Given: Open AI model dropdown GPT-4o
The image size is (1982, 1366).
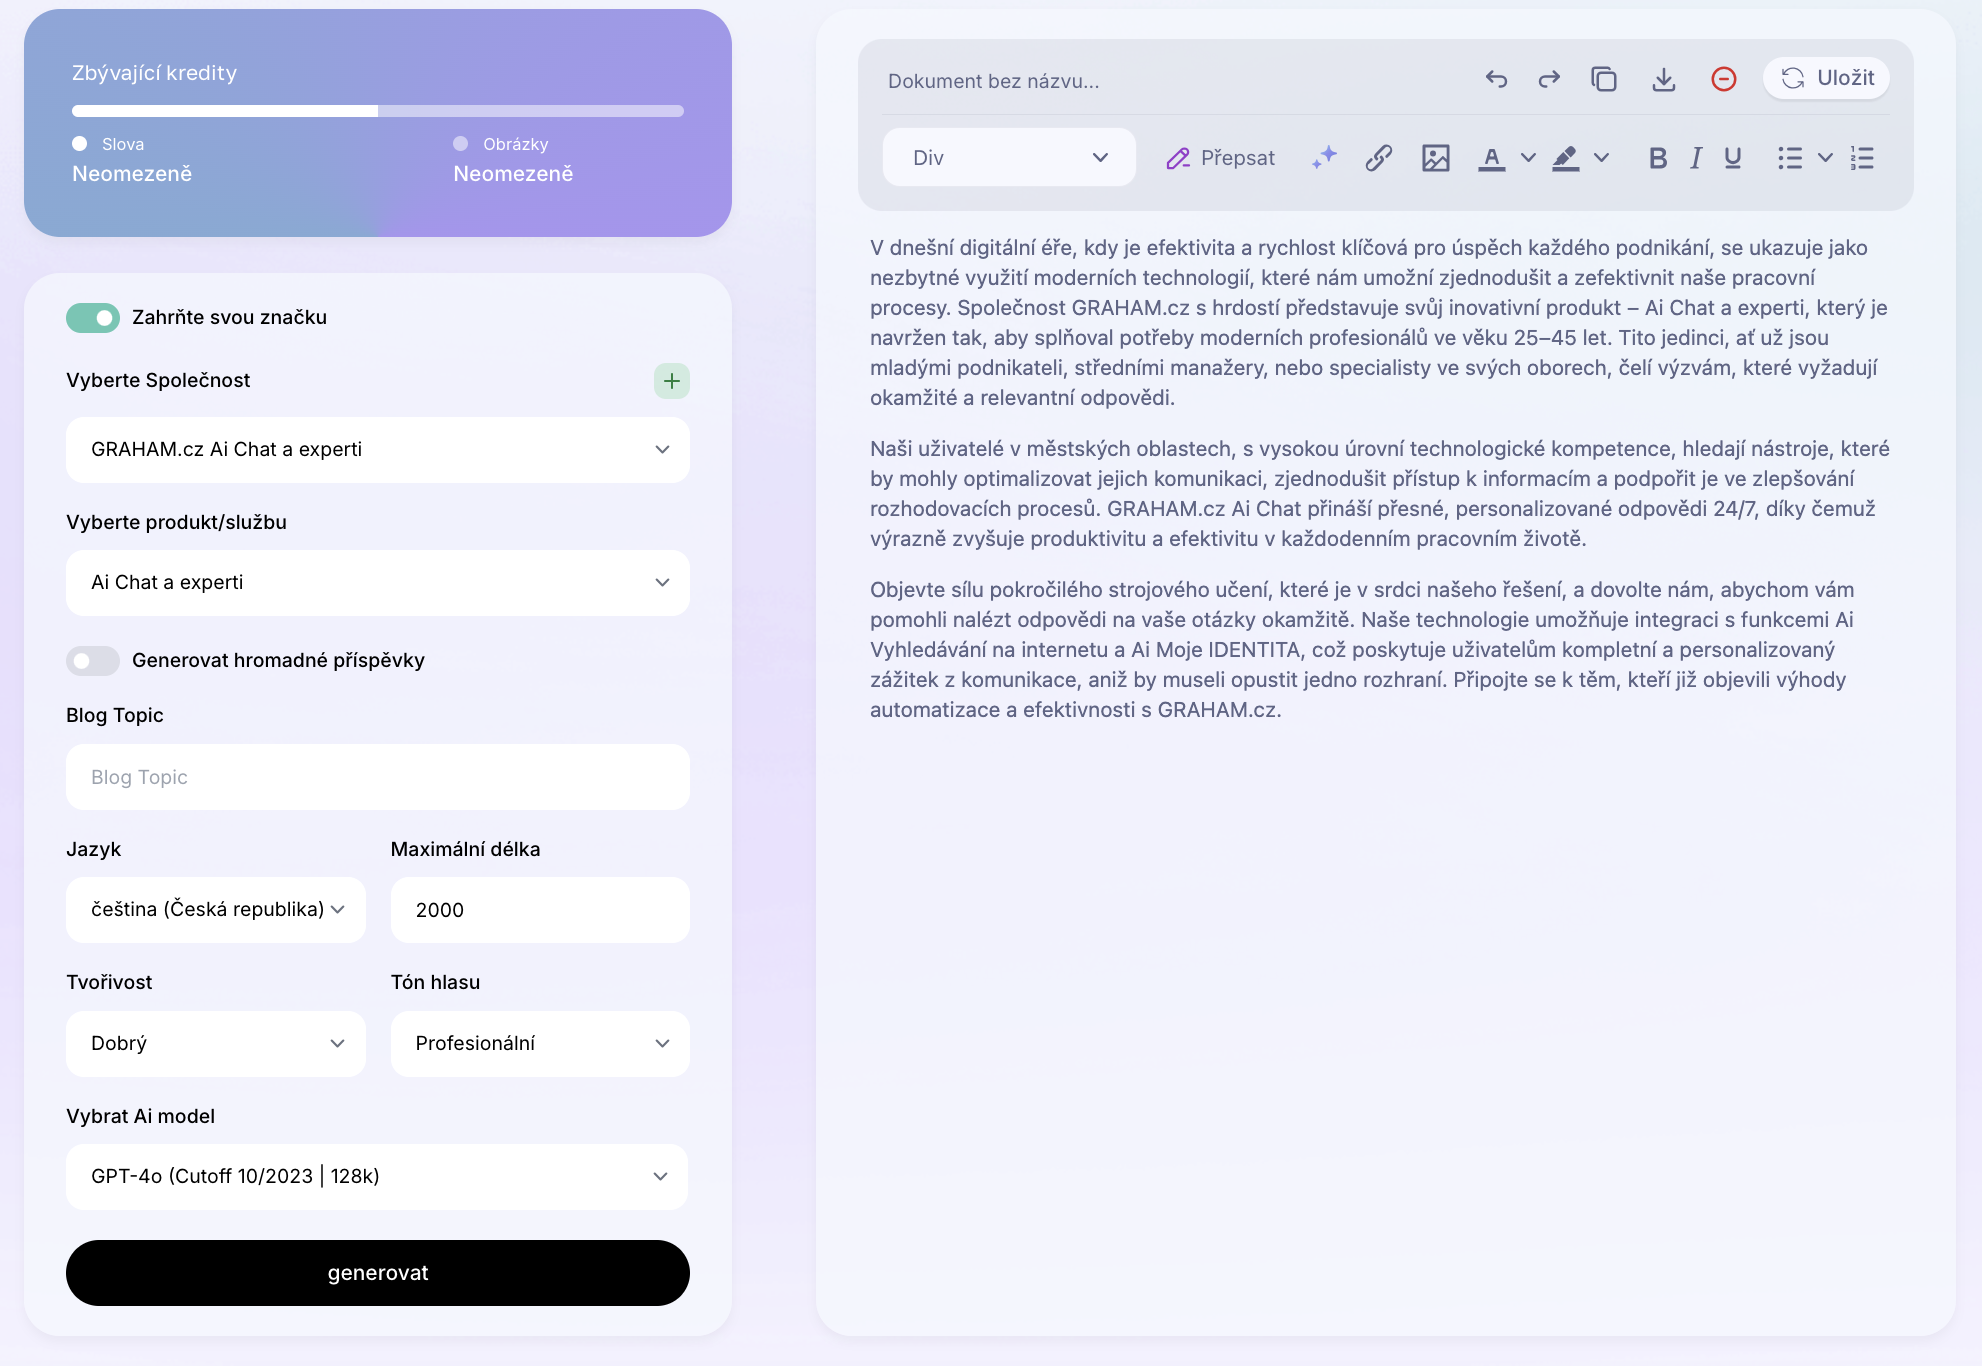Looking at the screenshot, I should pos(377,1177).
